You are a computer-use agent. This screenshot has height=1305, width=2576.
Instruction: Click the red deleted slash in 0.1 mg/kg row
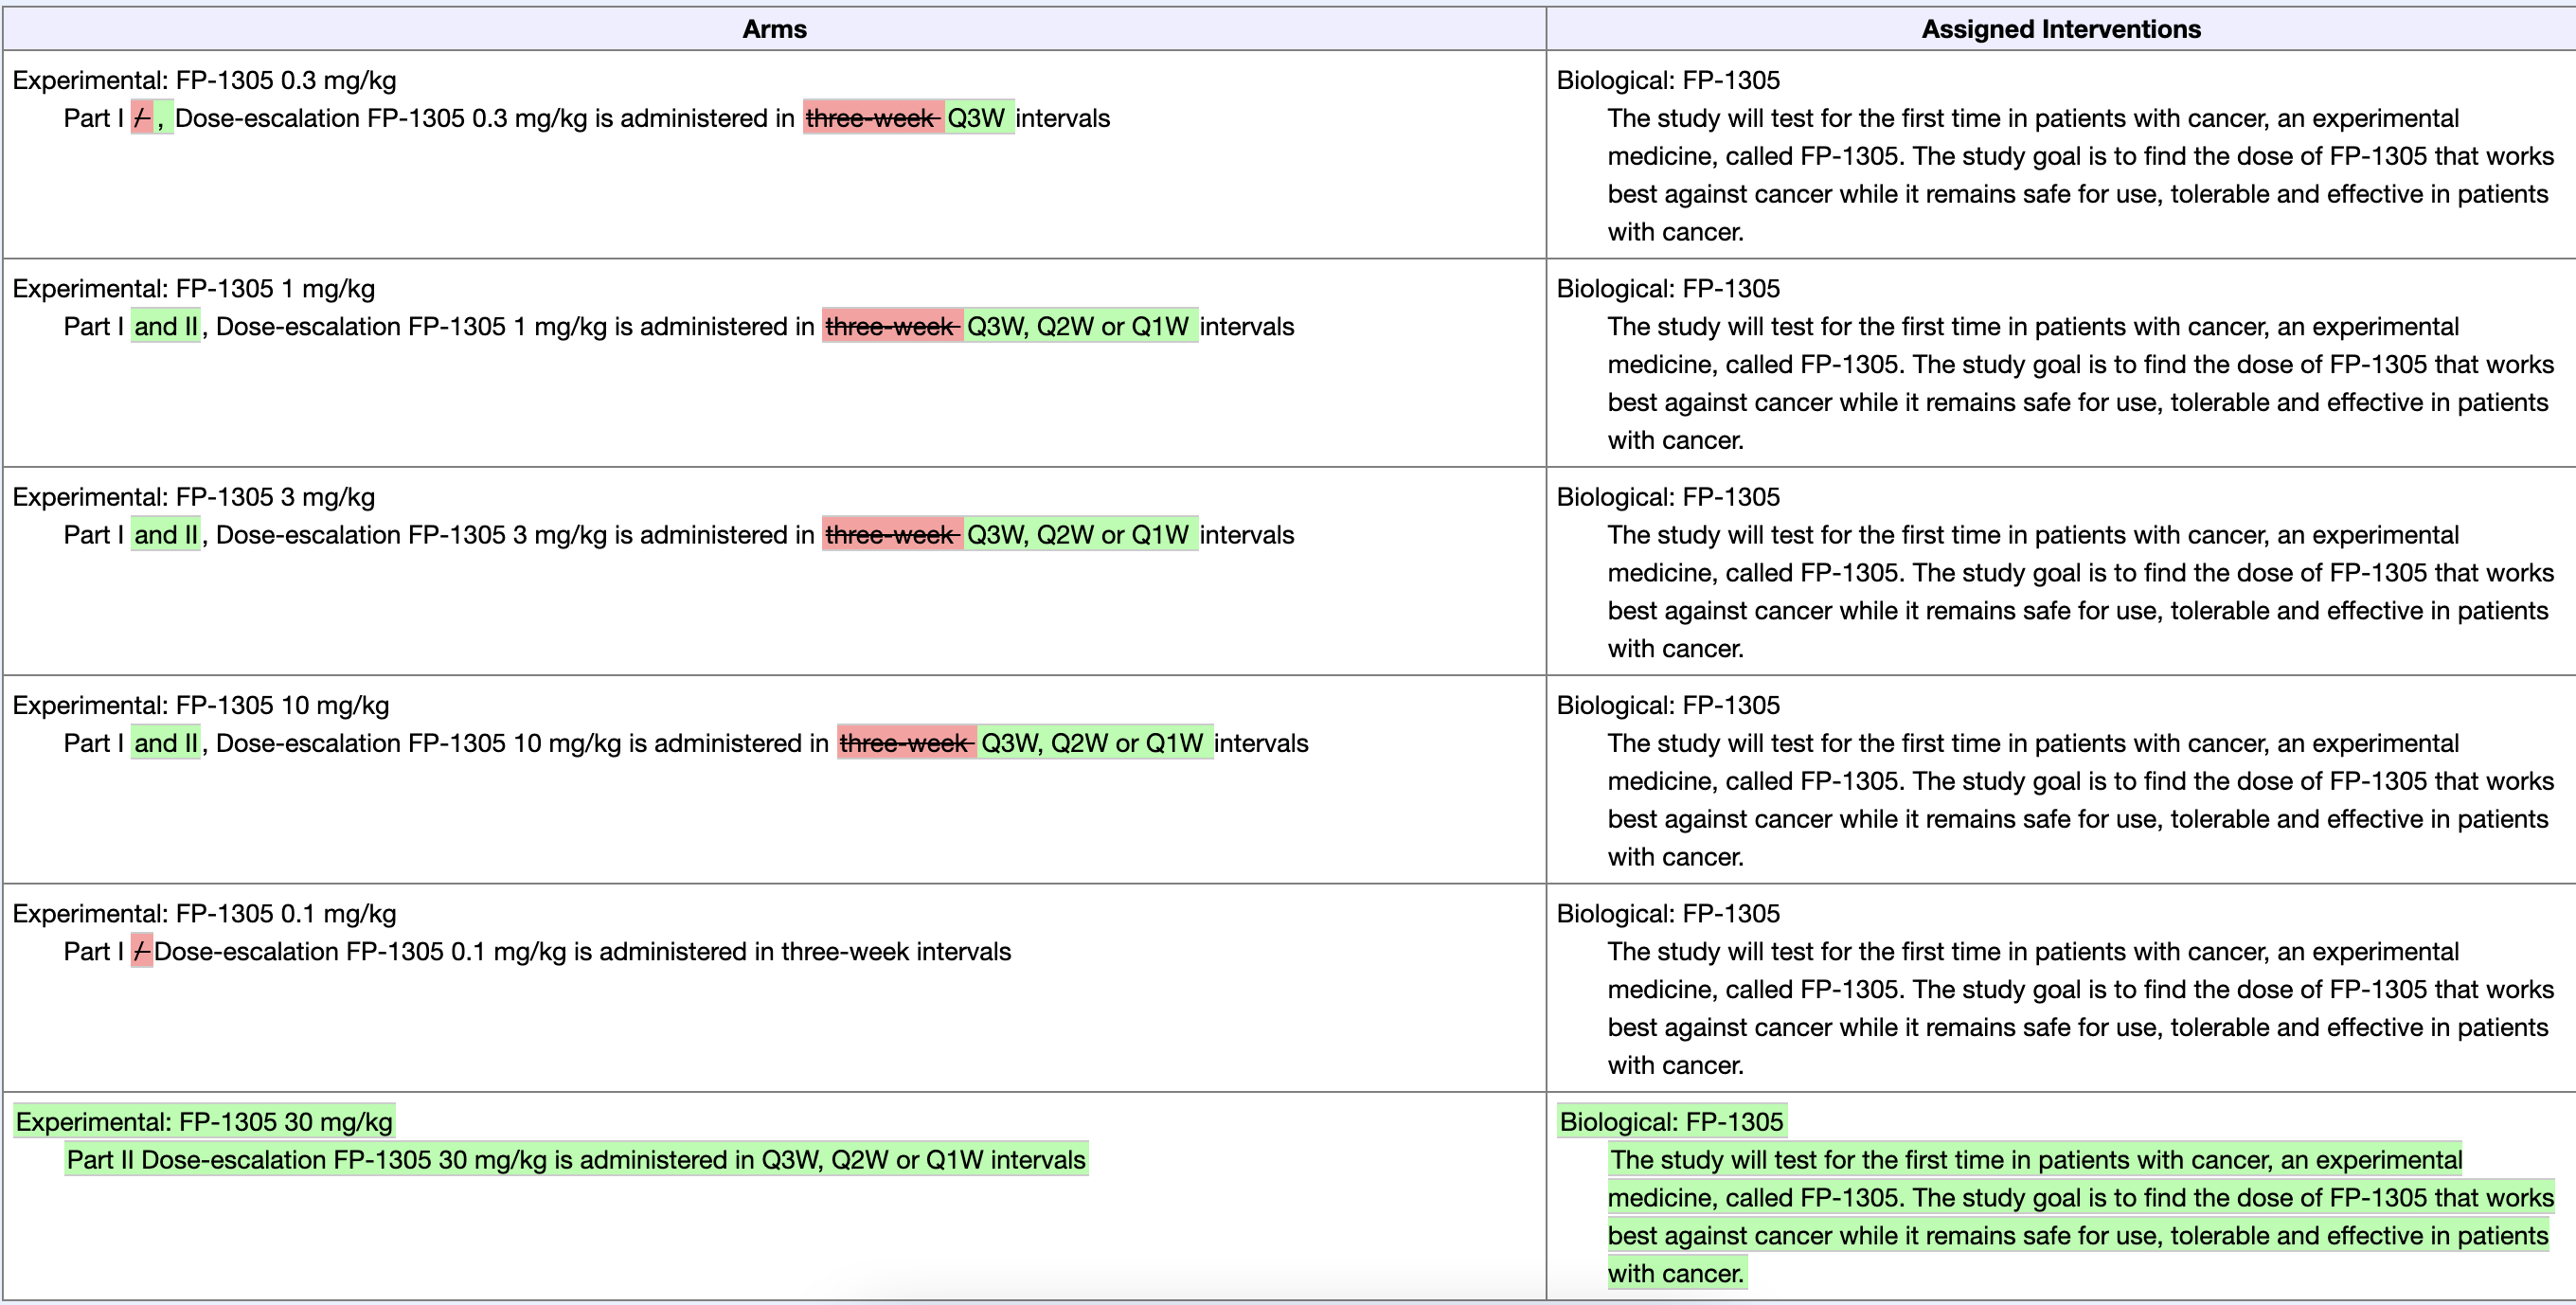141,951
